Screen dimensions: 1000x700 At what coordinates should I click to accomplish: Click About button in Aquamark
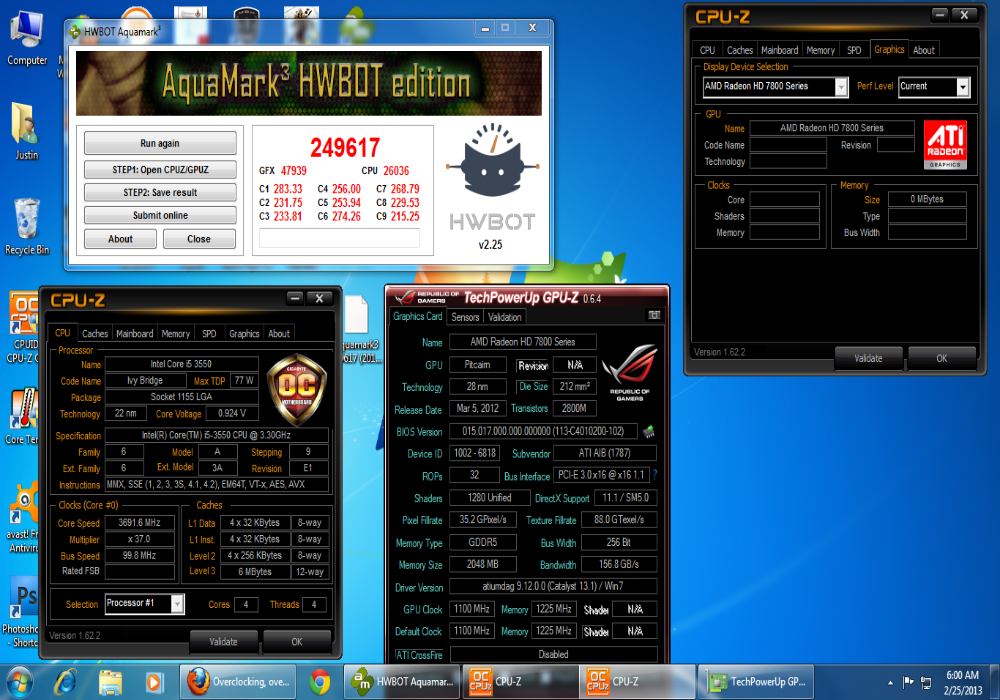(121, 239)
